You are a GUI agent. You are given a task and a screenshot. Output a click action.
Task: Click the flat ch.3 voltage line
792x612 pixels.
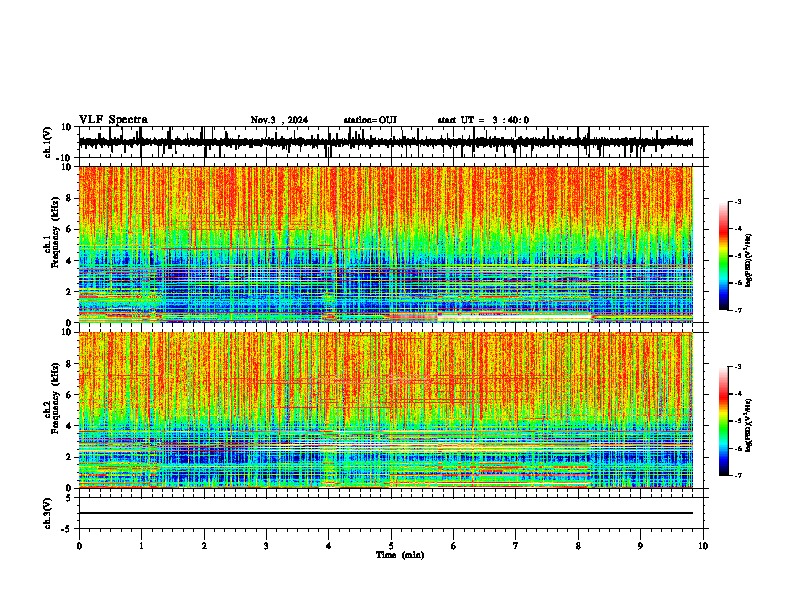(385, 513)
